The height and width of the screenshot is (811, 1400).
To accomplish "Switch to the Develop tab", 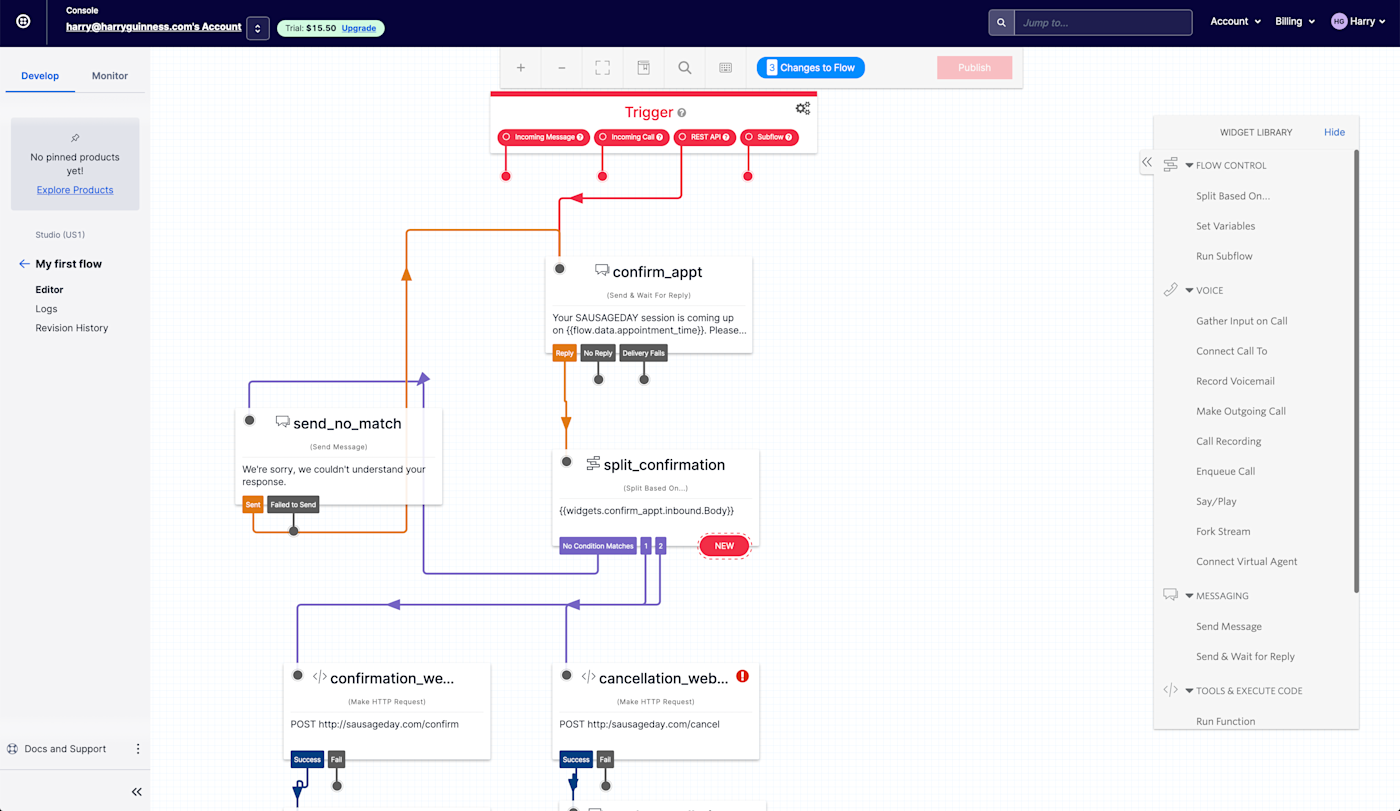I will point(40,76).
